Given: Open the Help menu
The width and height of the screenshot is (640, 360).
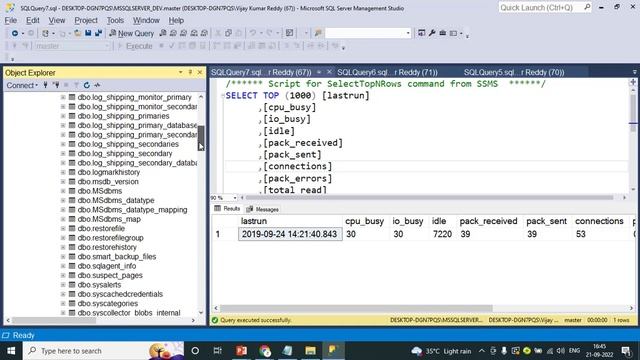Looking at the screenshot, I should tap(176, 20).
